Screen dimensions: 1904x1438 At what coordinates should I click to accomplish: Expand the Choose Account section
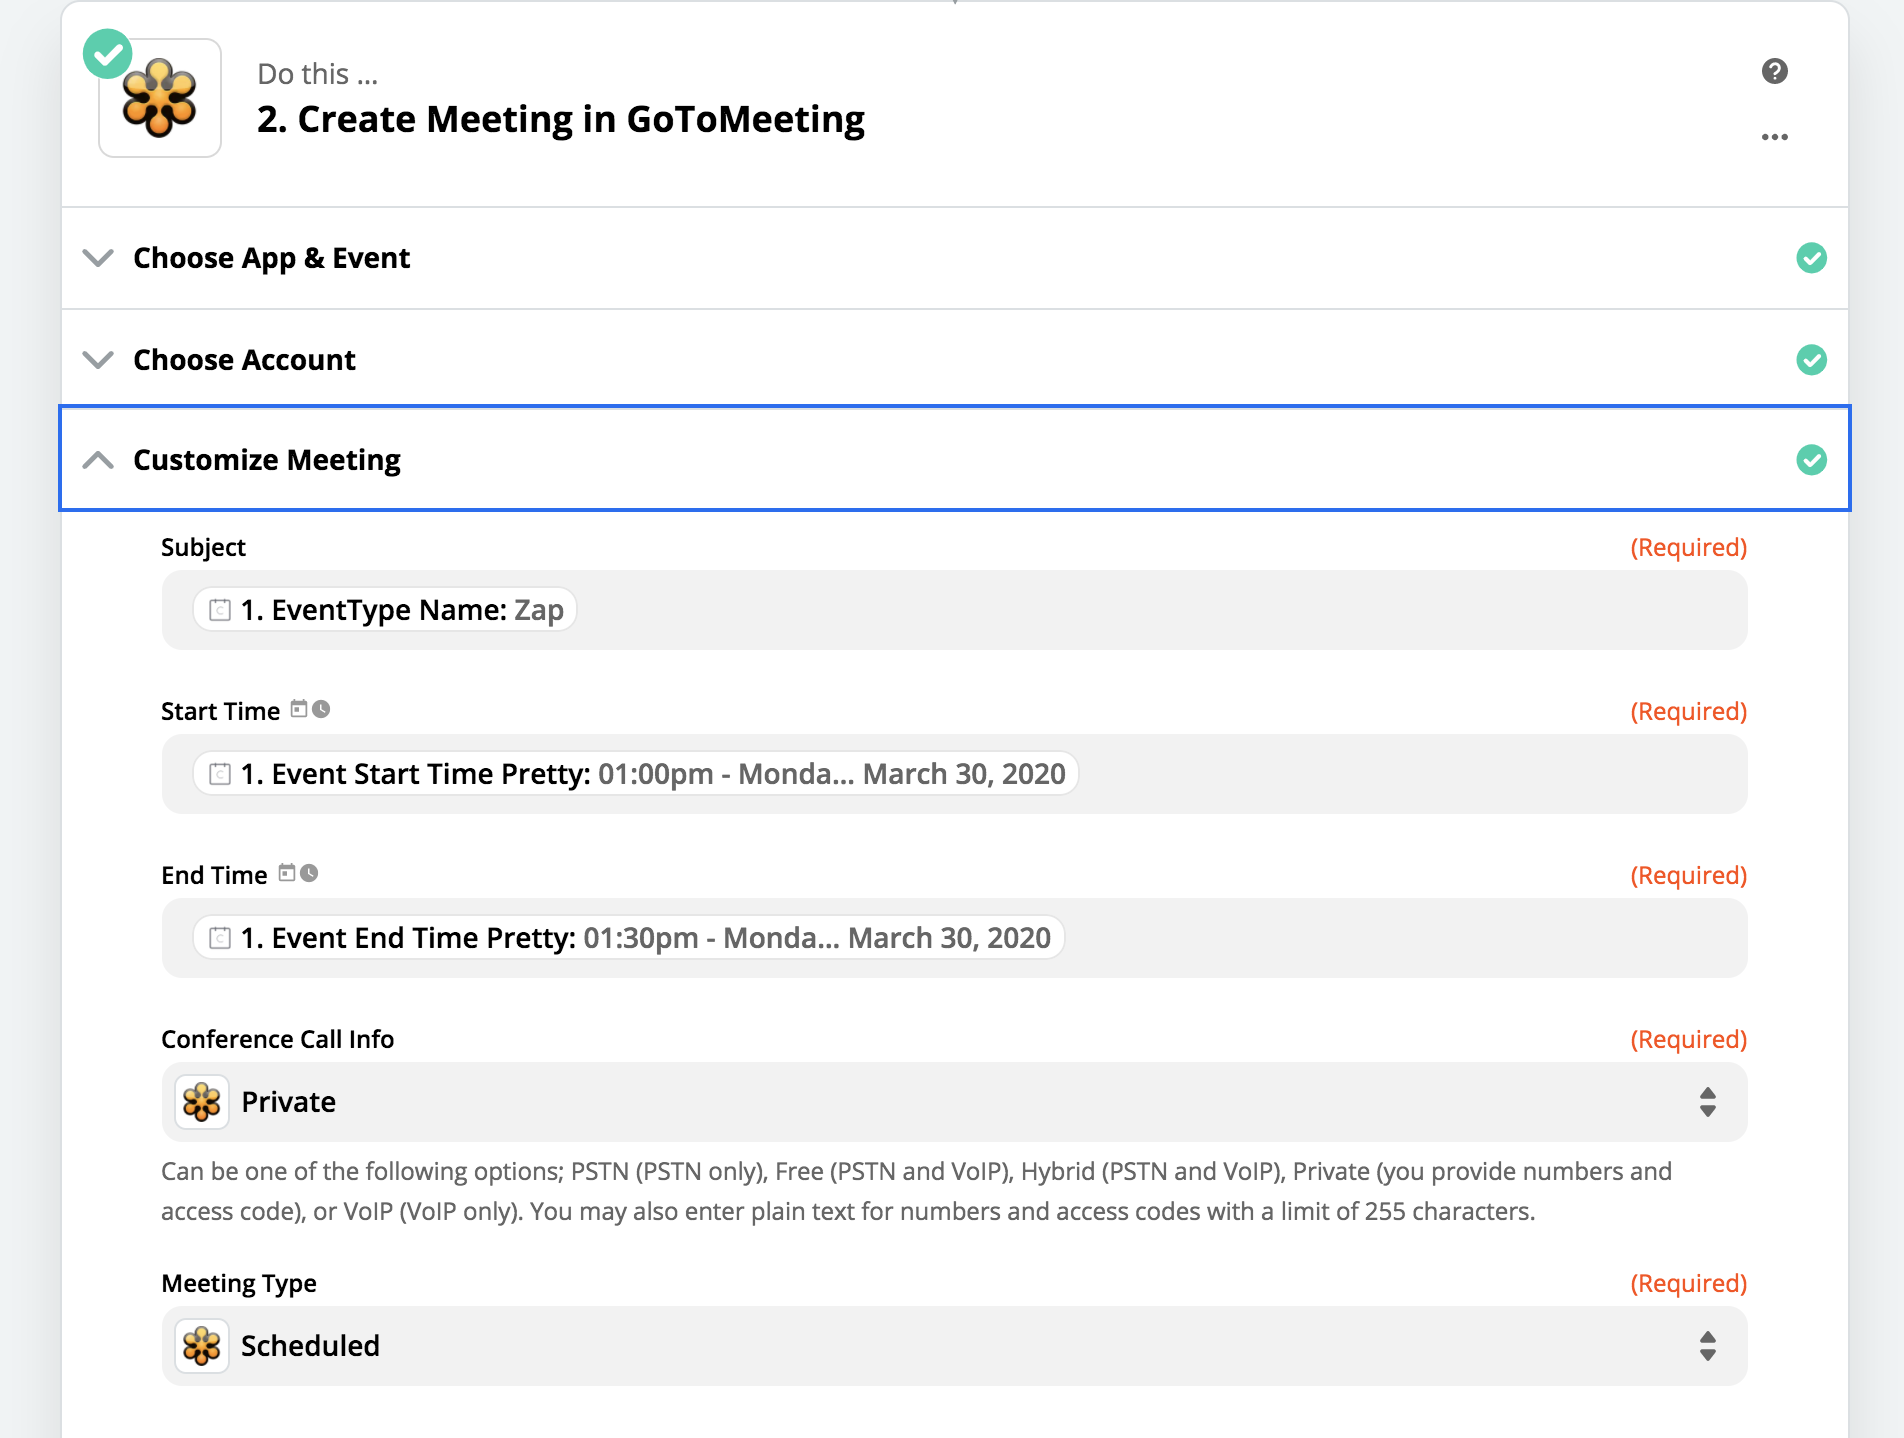tap(98, 359)
